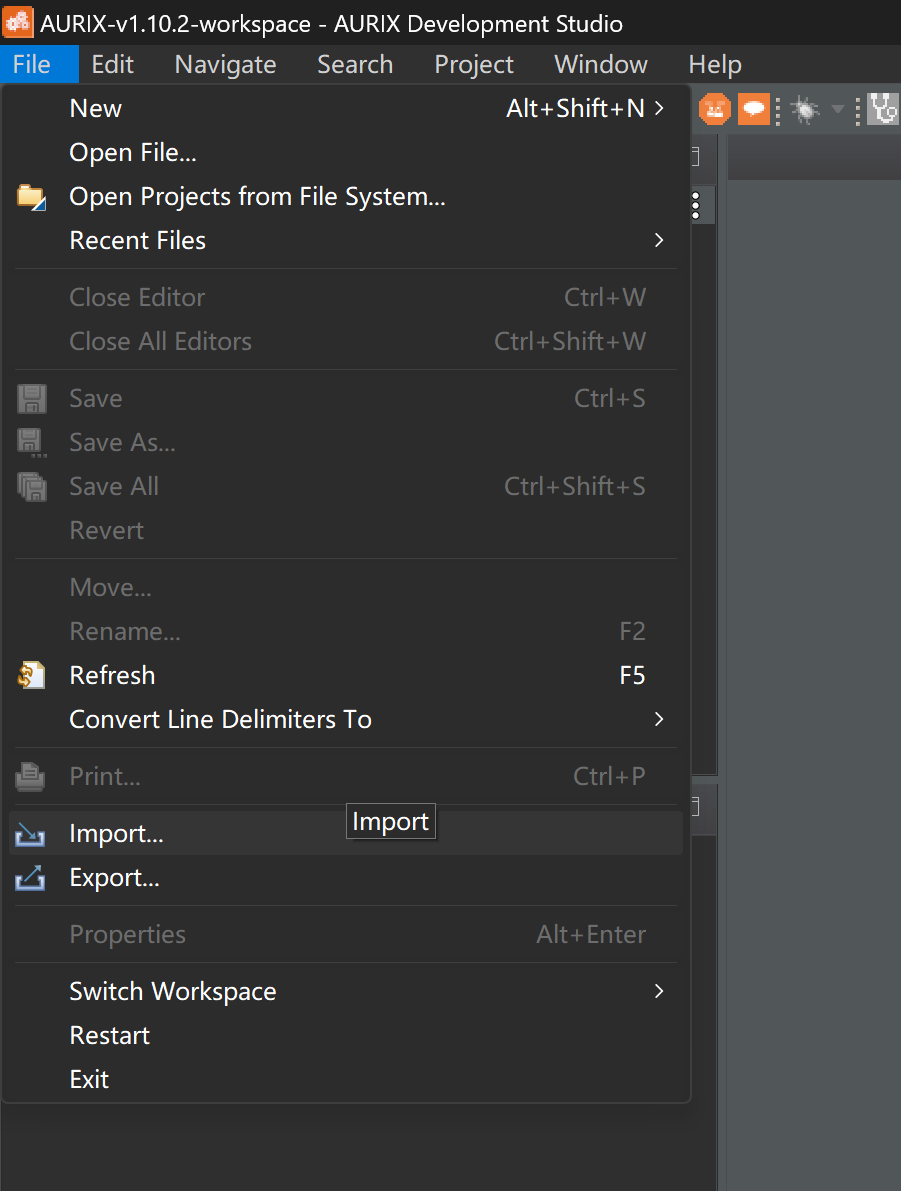
Task: Open the Edit menu
Action: tap(112, 65)
